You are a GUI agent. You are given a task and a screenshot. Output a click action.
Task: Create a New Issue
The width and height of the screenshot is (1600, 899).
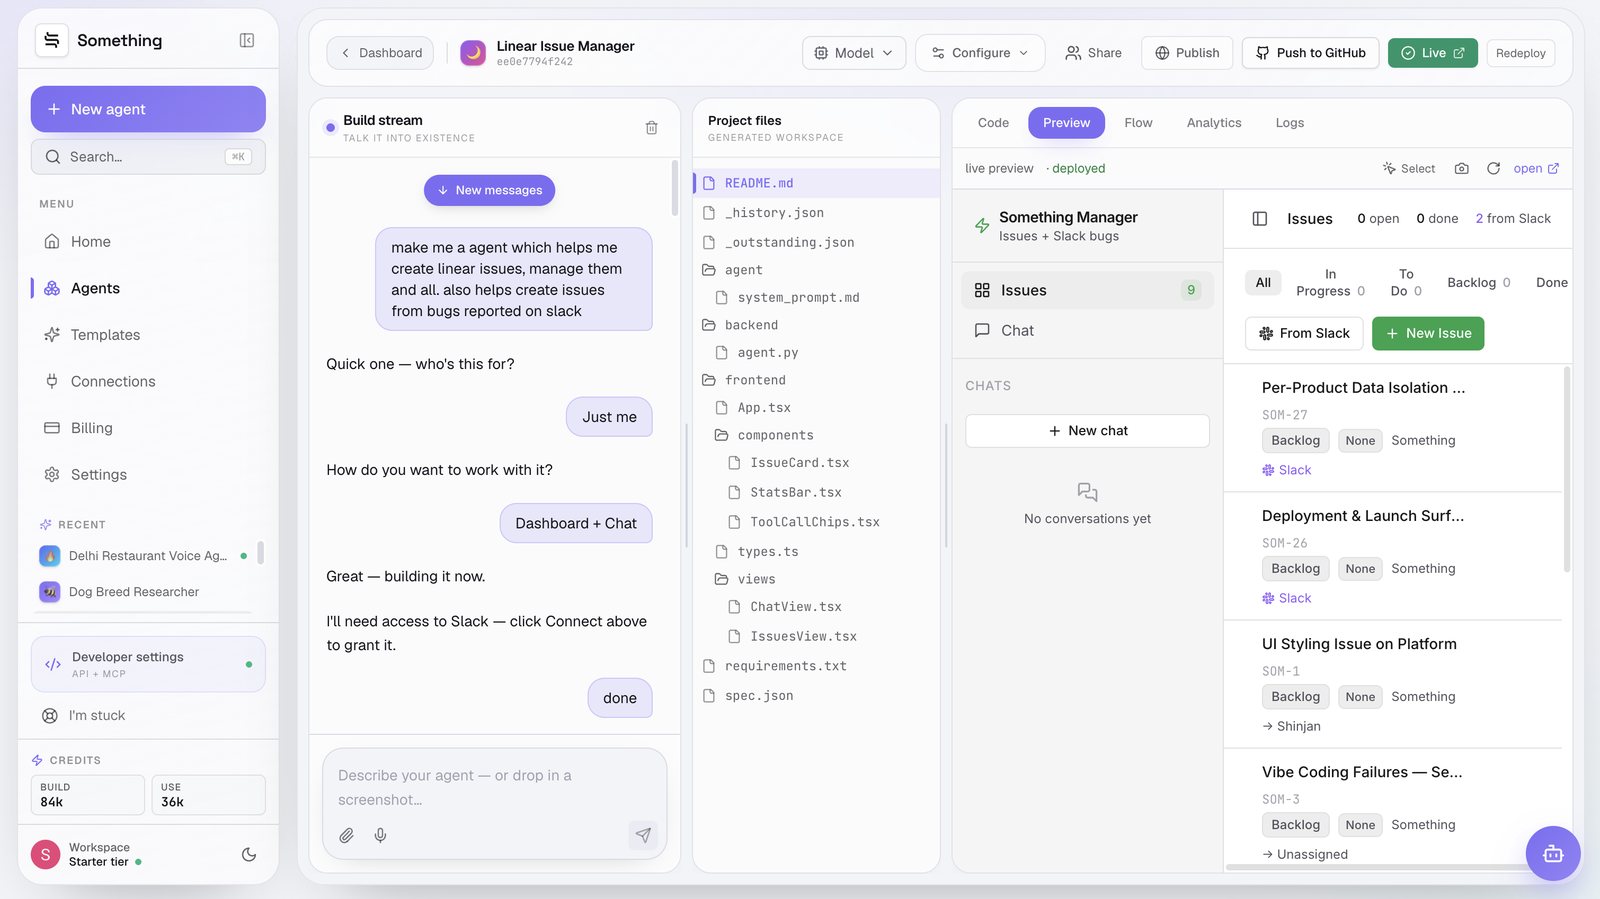(1428, 333)
